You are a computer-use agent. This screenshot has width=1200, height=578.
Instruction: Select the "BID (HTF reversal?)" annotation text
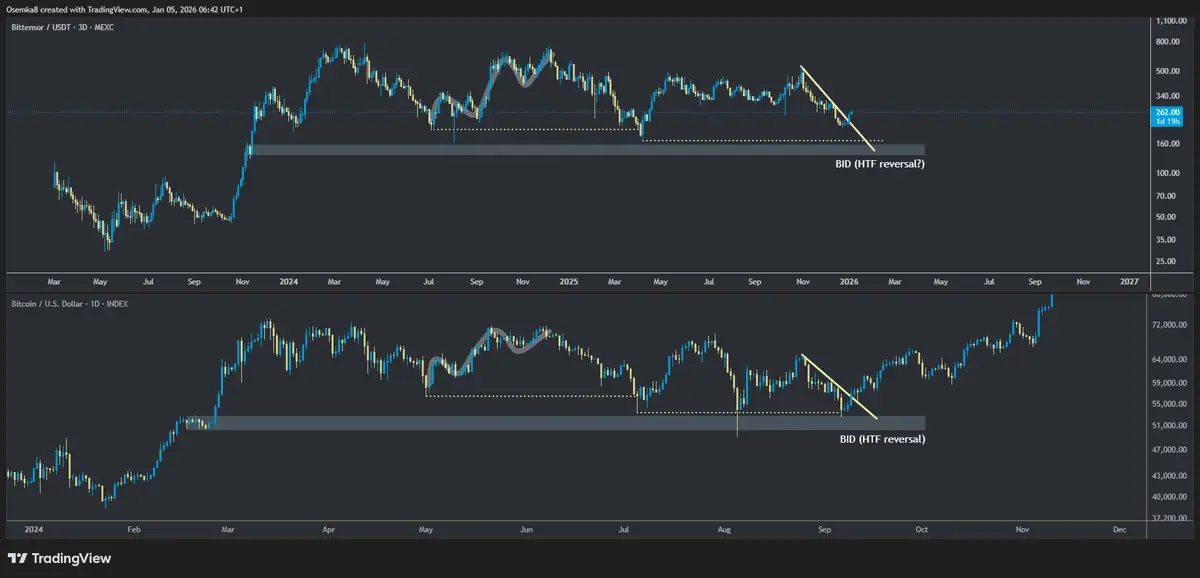[x=879, y=162]
